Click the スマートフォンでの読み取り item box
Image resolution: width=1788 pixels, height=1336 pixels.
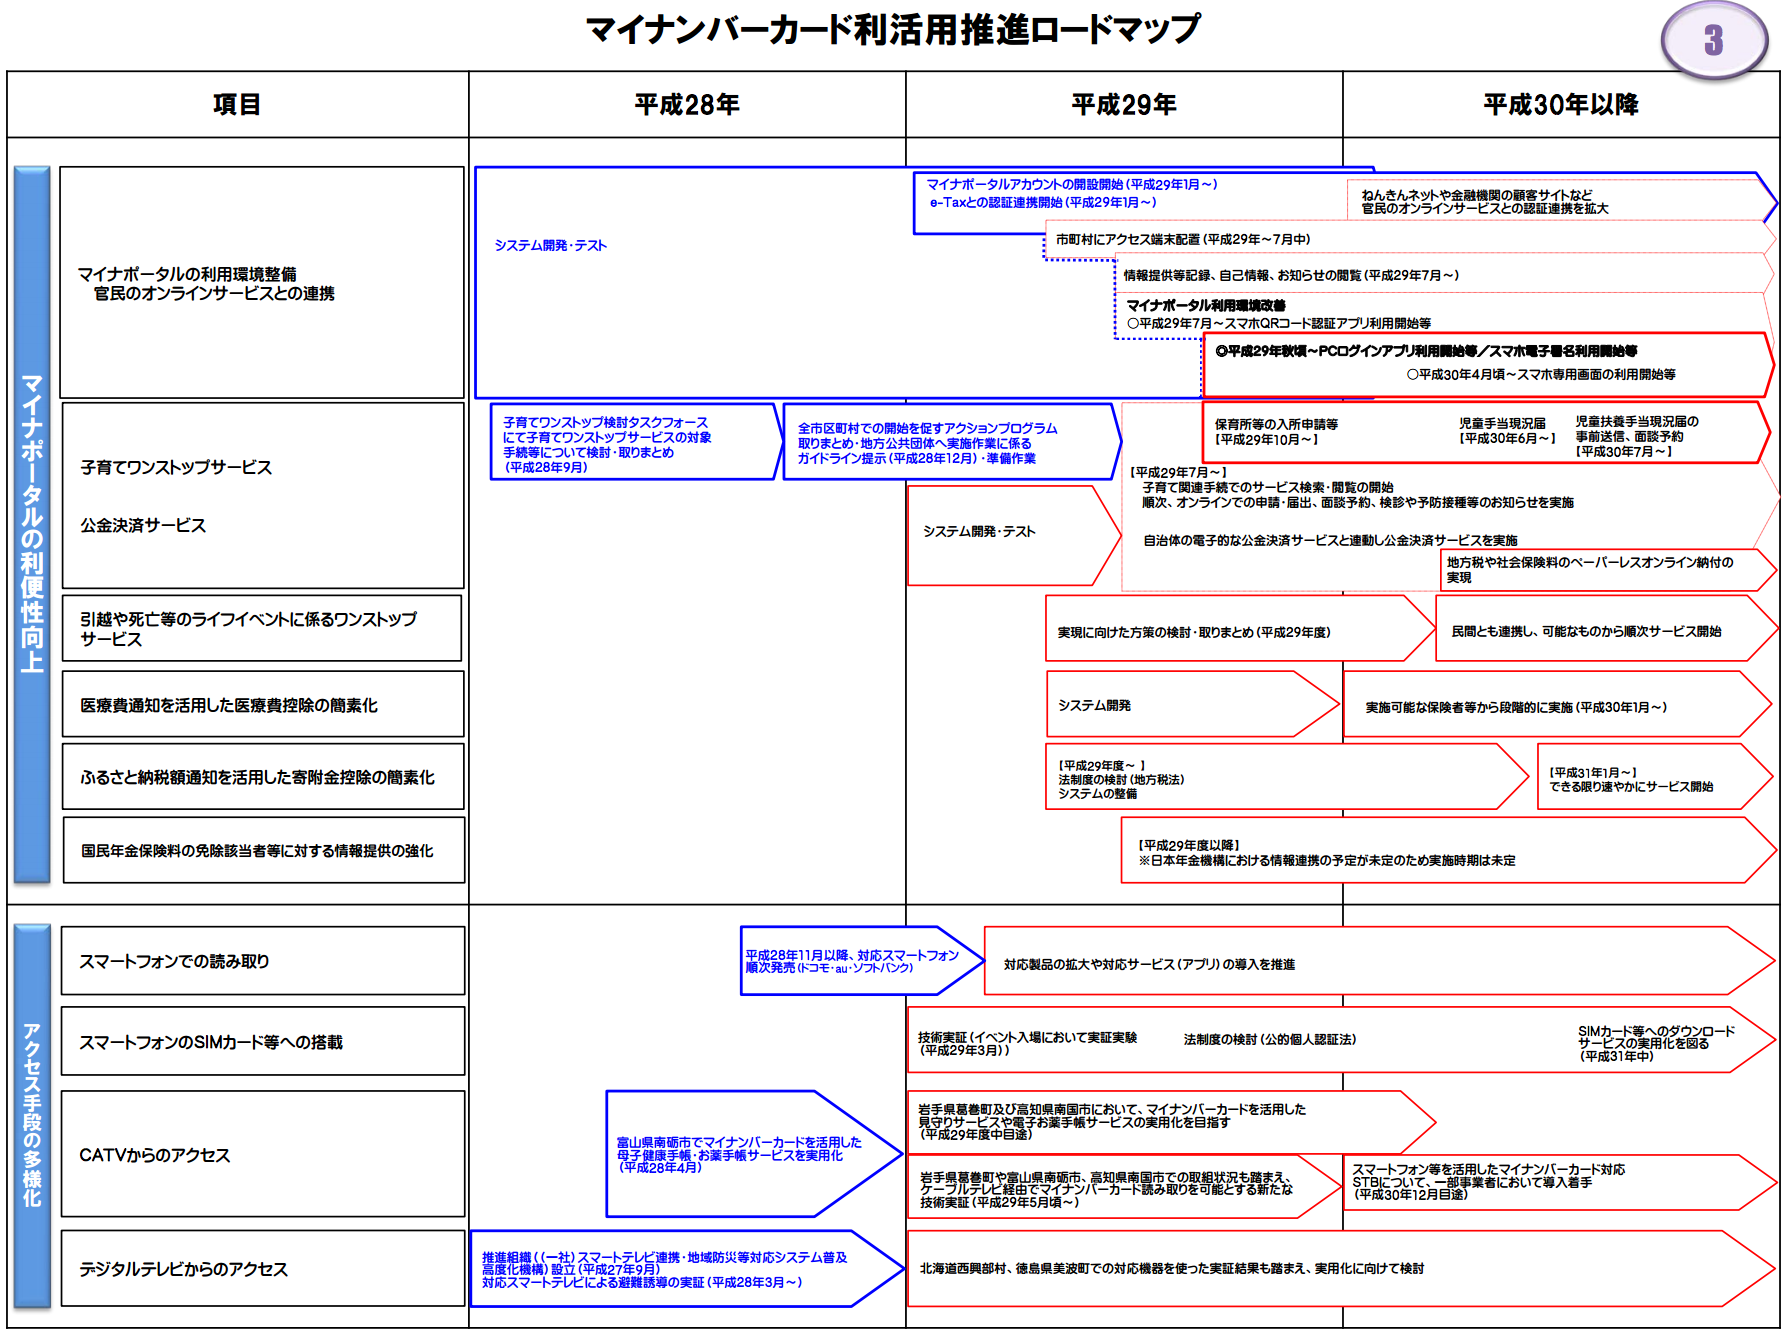click(x=263, y=960)
